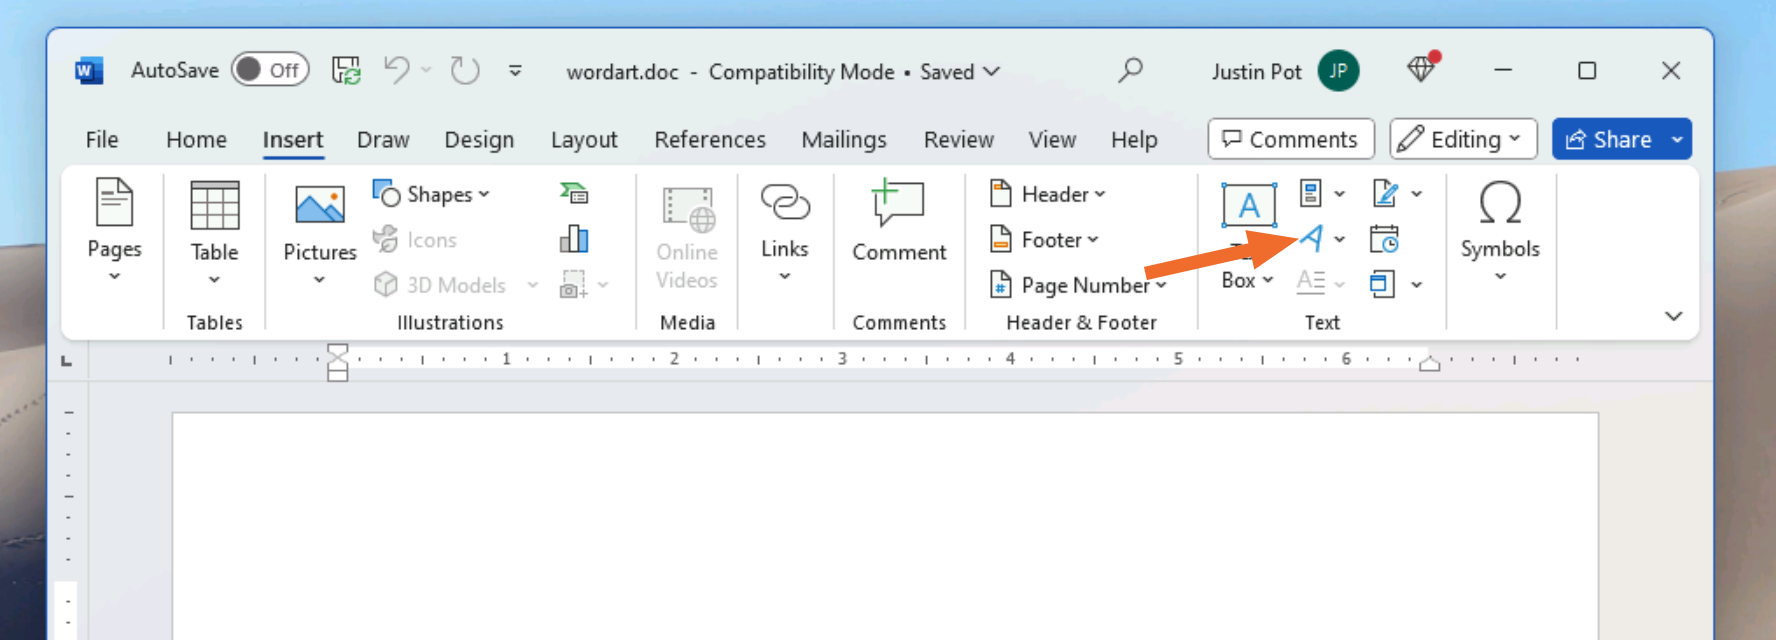Click the blue Share button
Screen dimensions: 1776x640
point(1607,140)
